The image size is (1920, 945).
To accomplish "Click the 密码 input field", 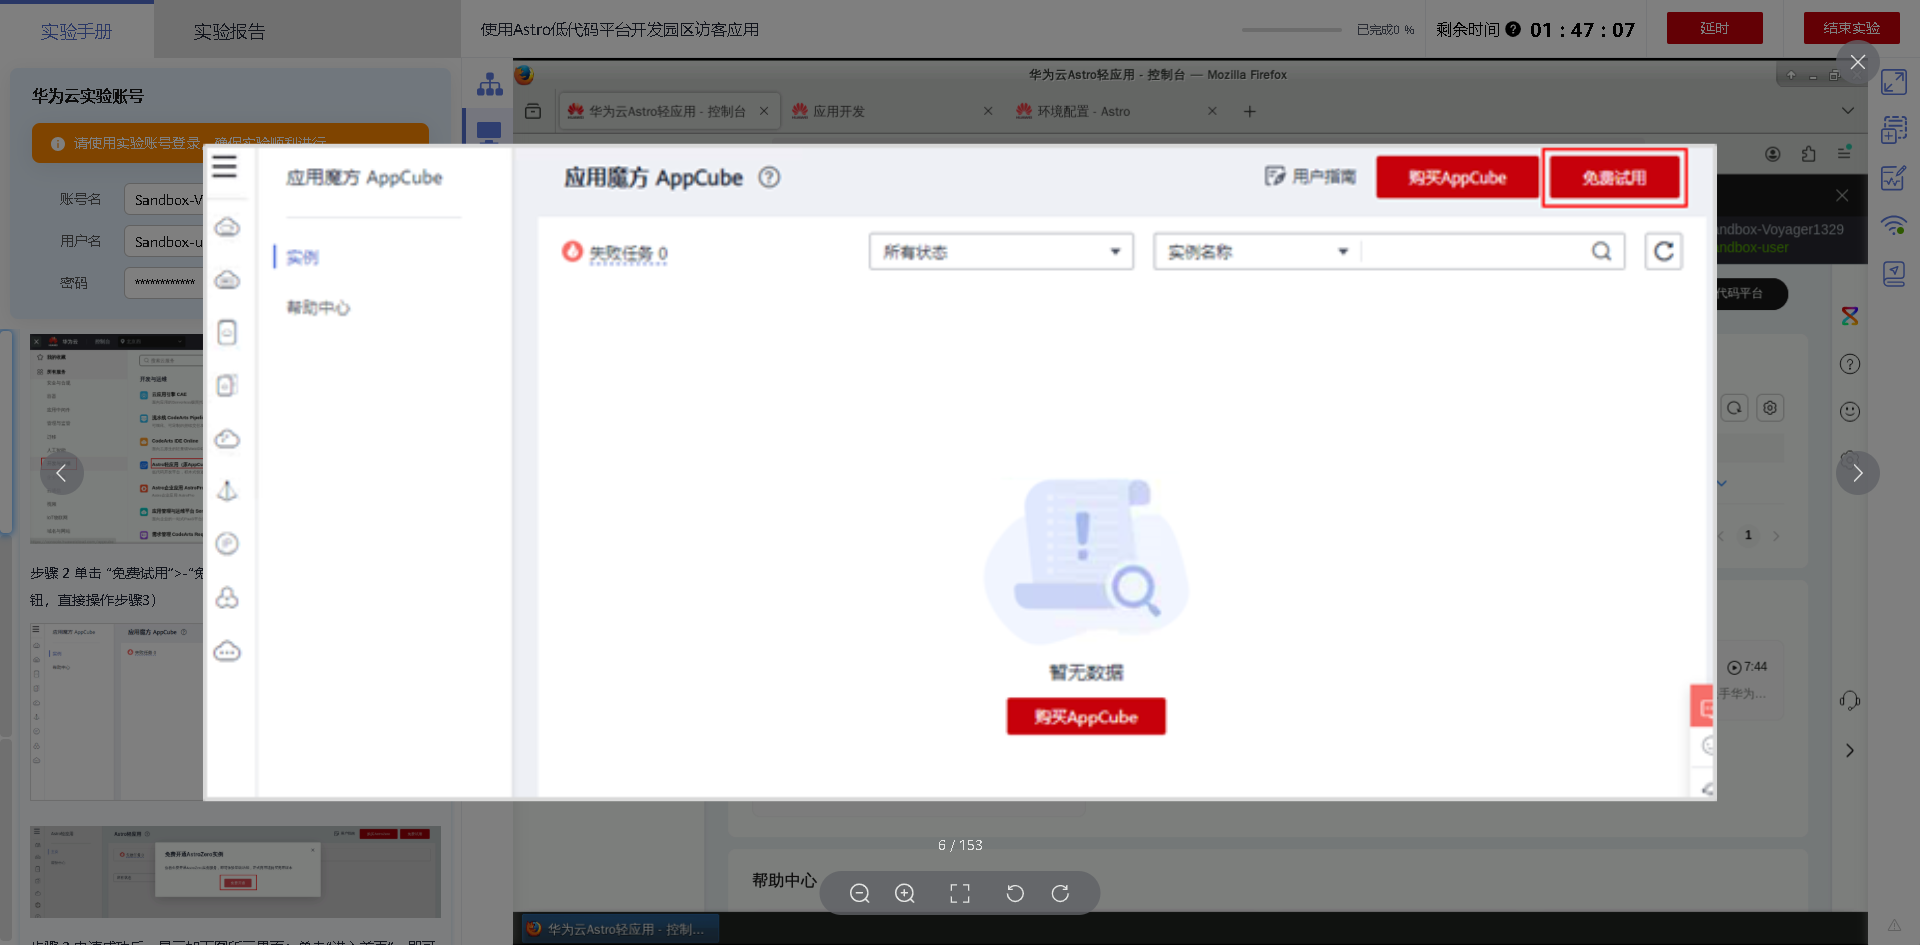I will point(164,282).
